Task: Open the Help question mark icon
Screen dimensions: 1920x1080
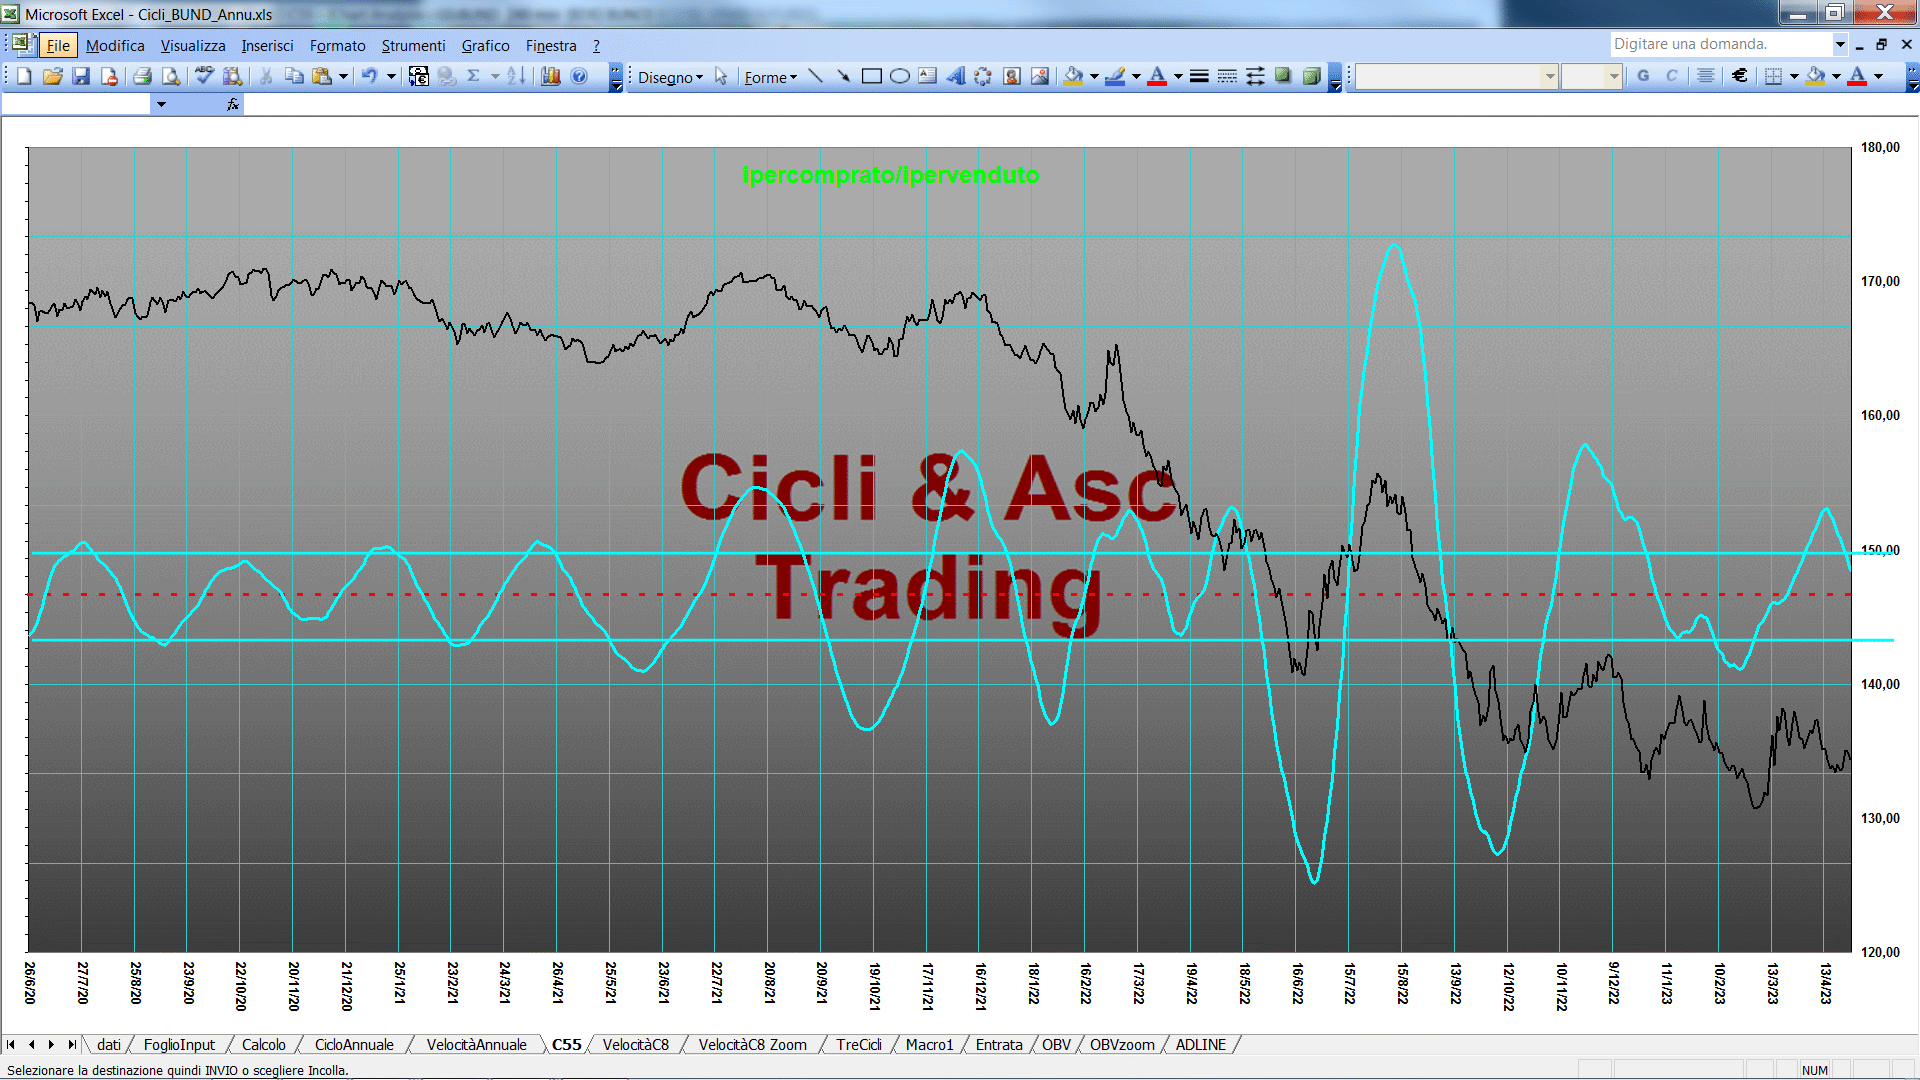Action: 579,76
